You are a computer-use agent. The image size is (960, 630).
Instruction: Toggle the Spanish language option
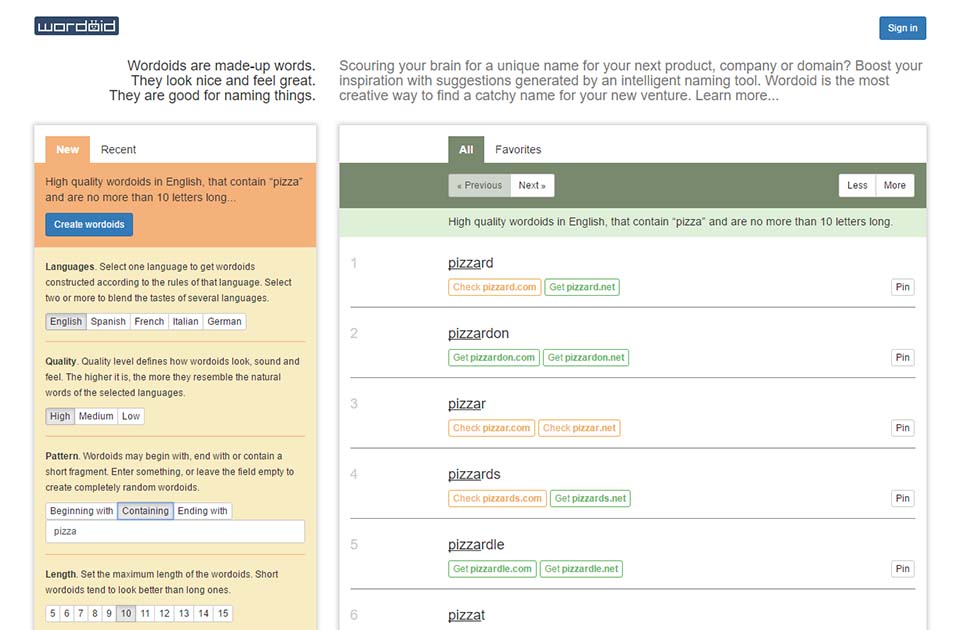(108, 321)
